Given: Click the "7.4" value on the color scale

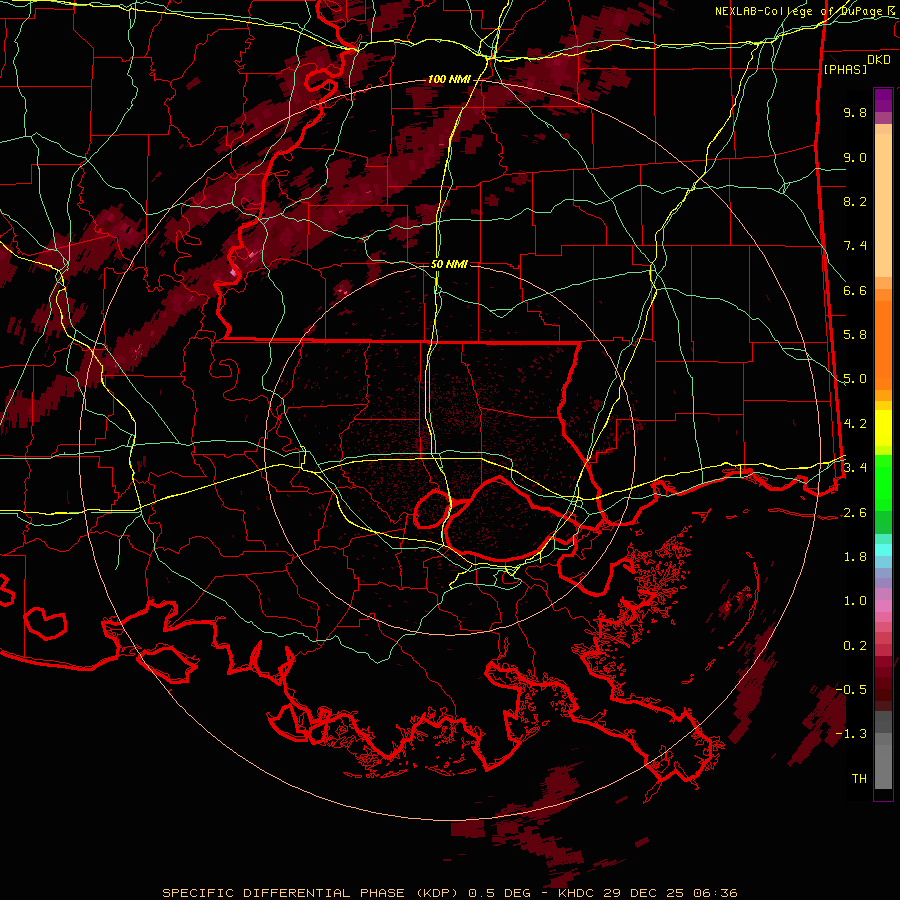Looking at the screenshot, I should [x=855, y=246].
